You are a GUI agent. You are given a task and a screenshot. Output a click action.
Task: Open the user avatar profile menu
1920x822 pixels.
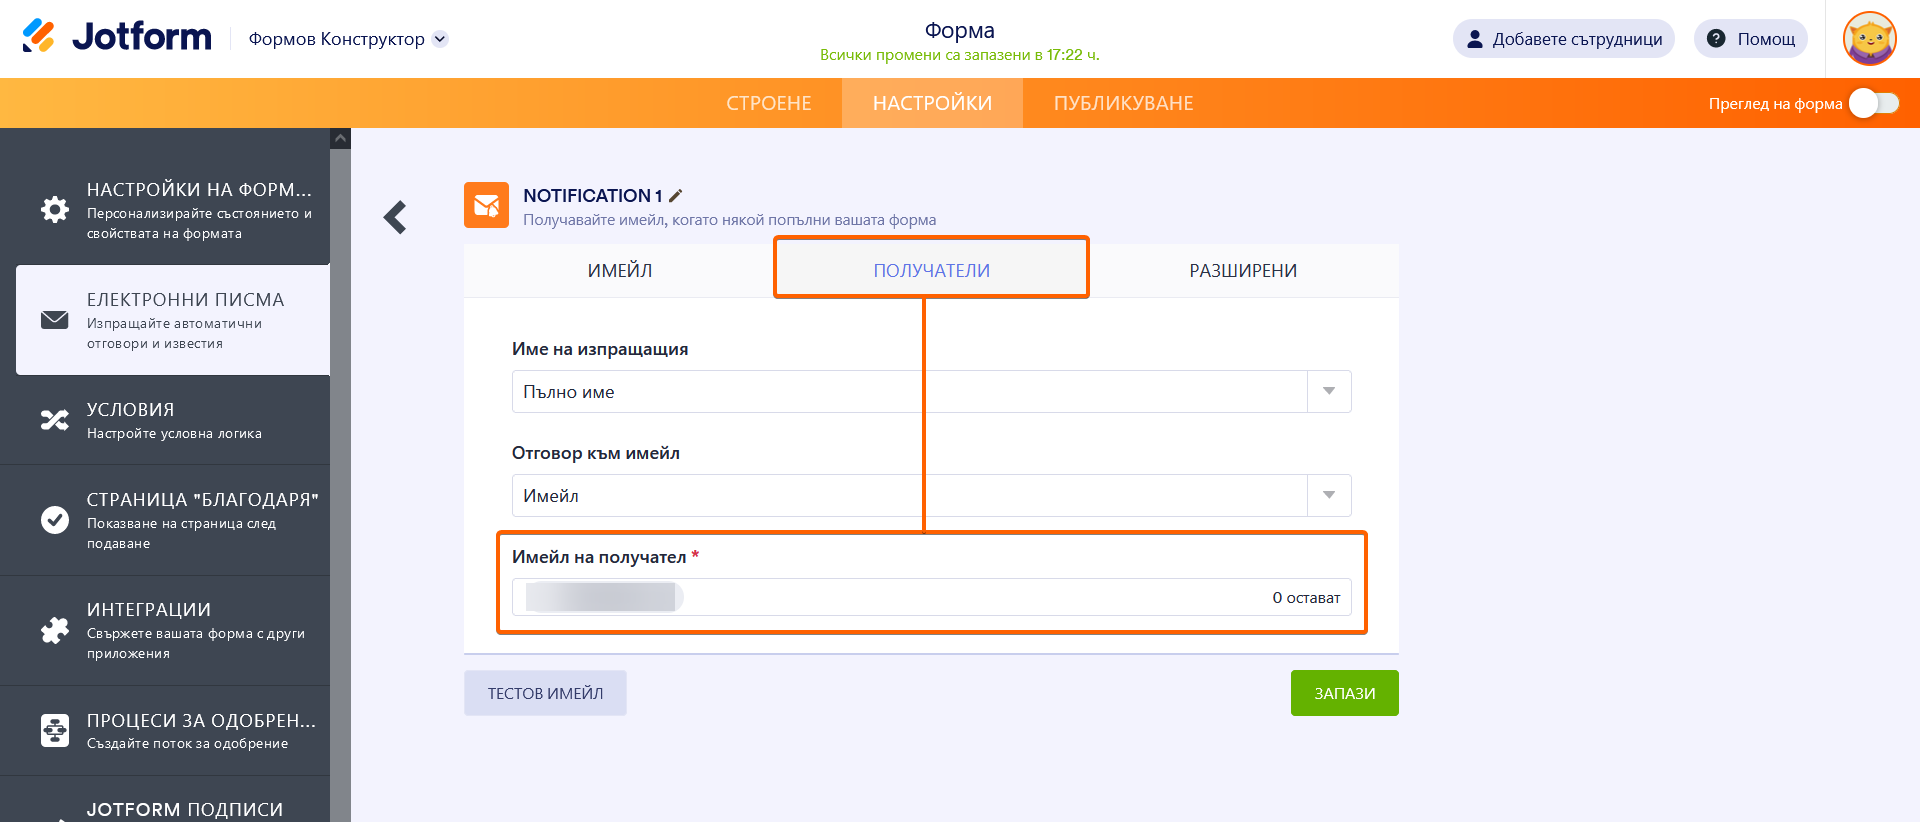point(1869,39)
